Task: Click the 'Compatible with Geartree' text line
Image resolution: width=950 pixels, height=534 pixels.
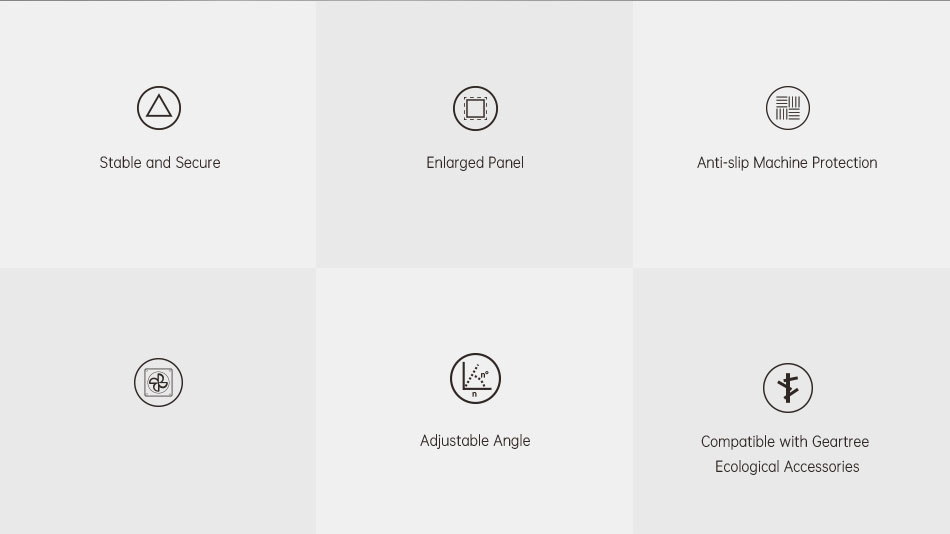Action: coord(785,441)
